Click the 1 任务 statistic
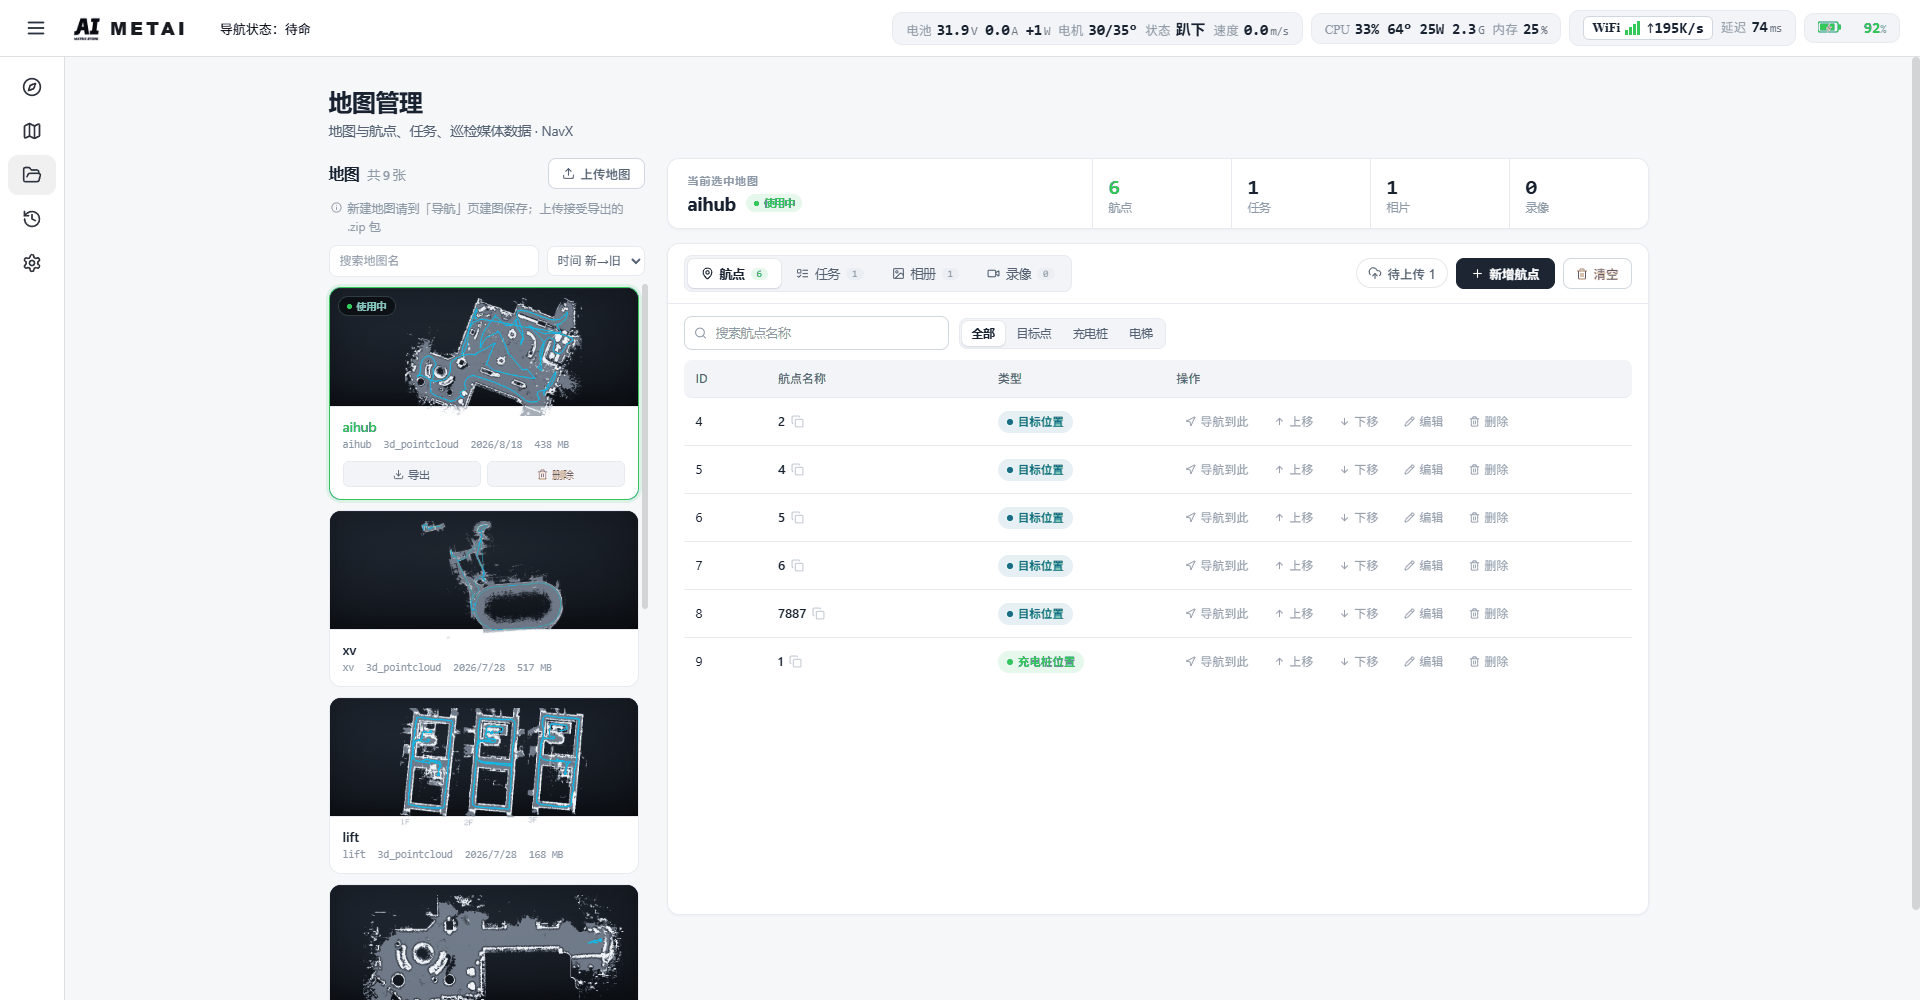The height and width of the screenshot is (1000, 1920). (1301, 194)
